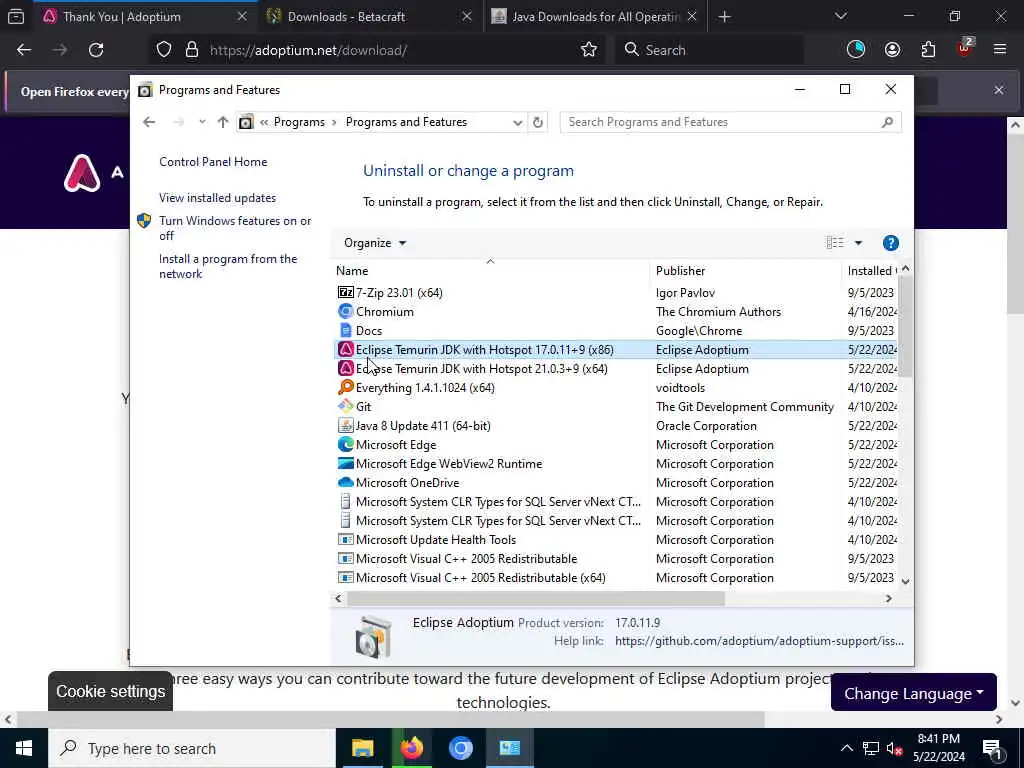Screen dimensions: 1024x768
Task: Go up one level in Control Panel
Action: [x=223, y=122]
